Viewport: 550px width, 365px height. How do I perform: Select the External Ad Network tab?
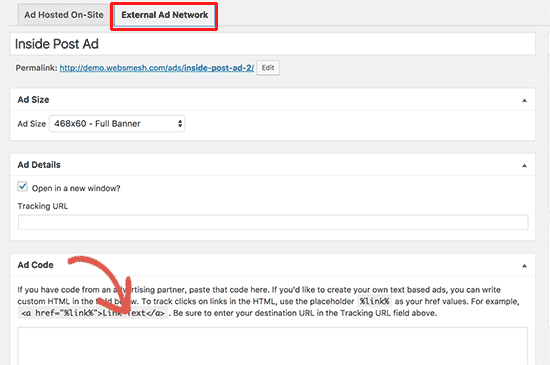click(x=165, y=15)
